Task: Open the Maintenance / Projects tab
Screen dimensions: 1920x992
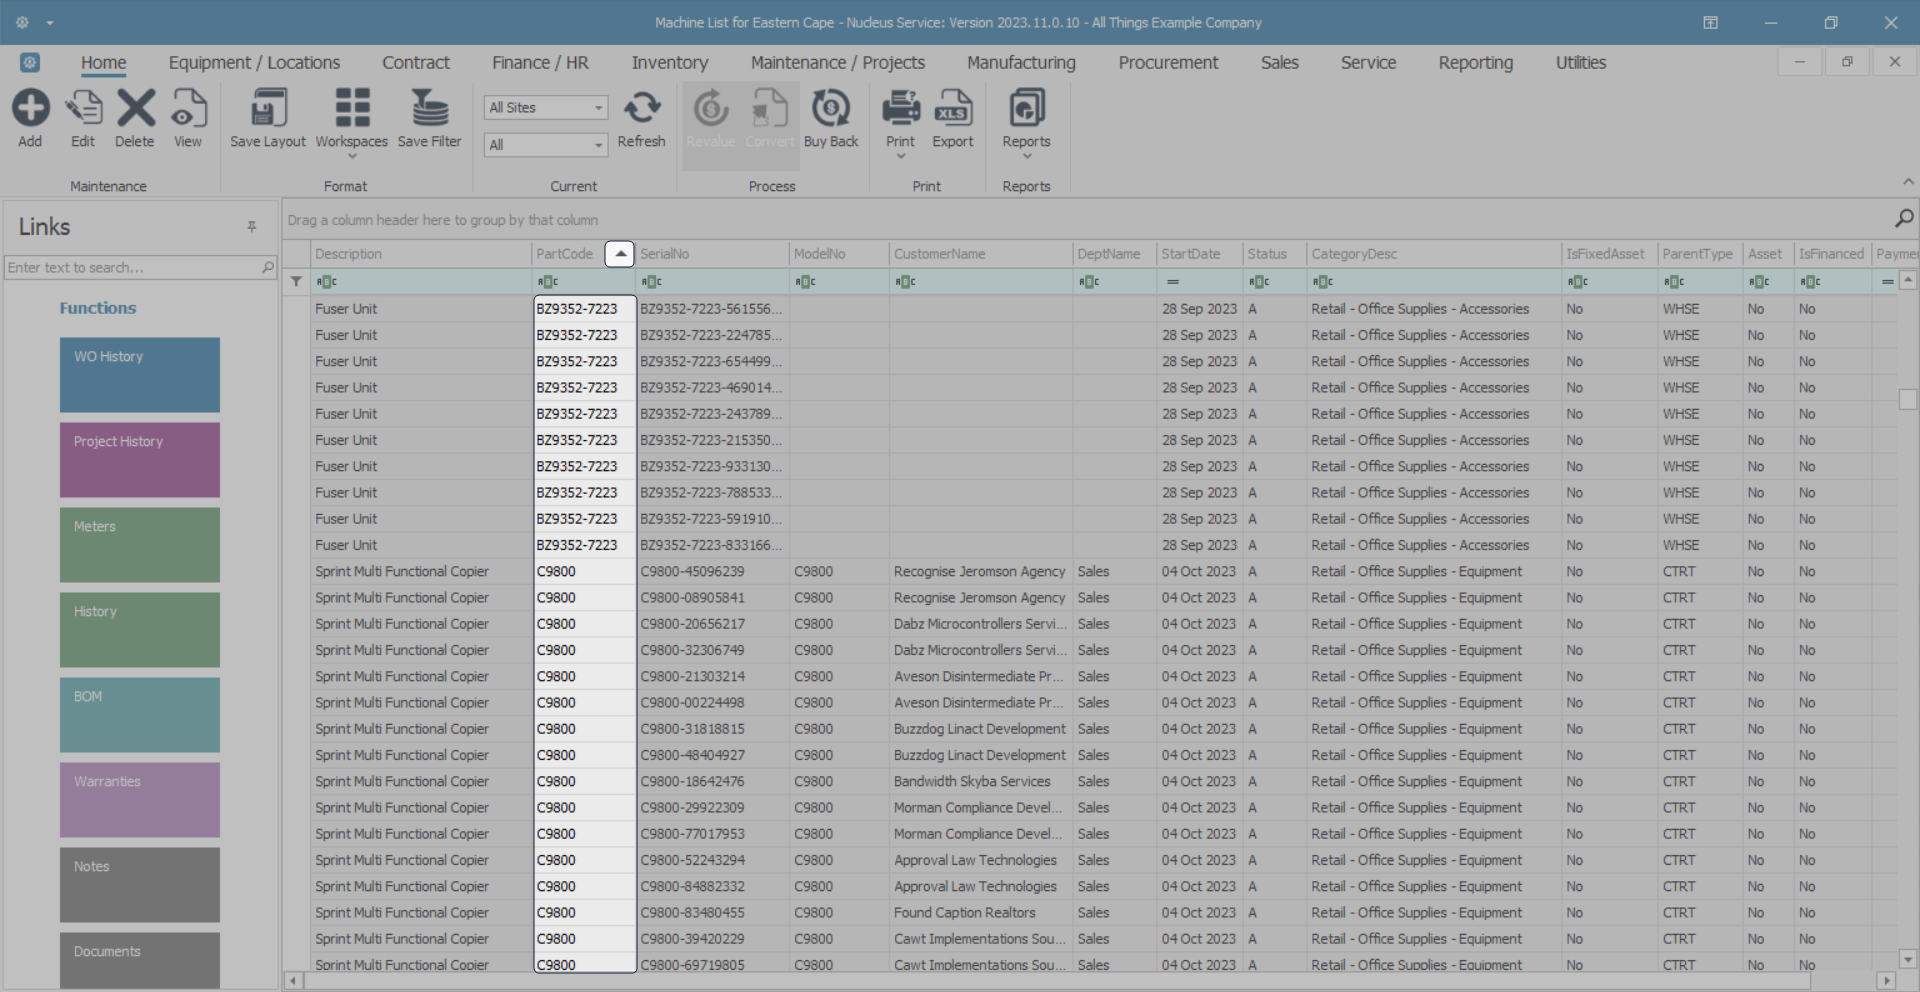Action: click(838, 62)
